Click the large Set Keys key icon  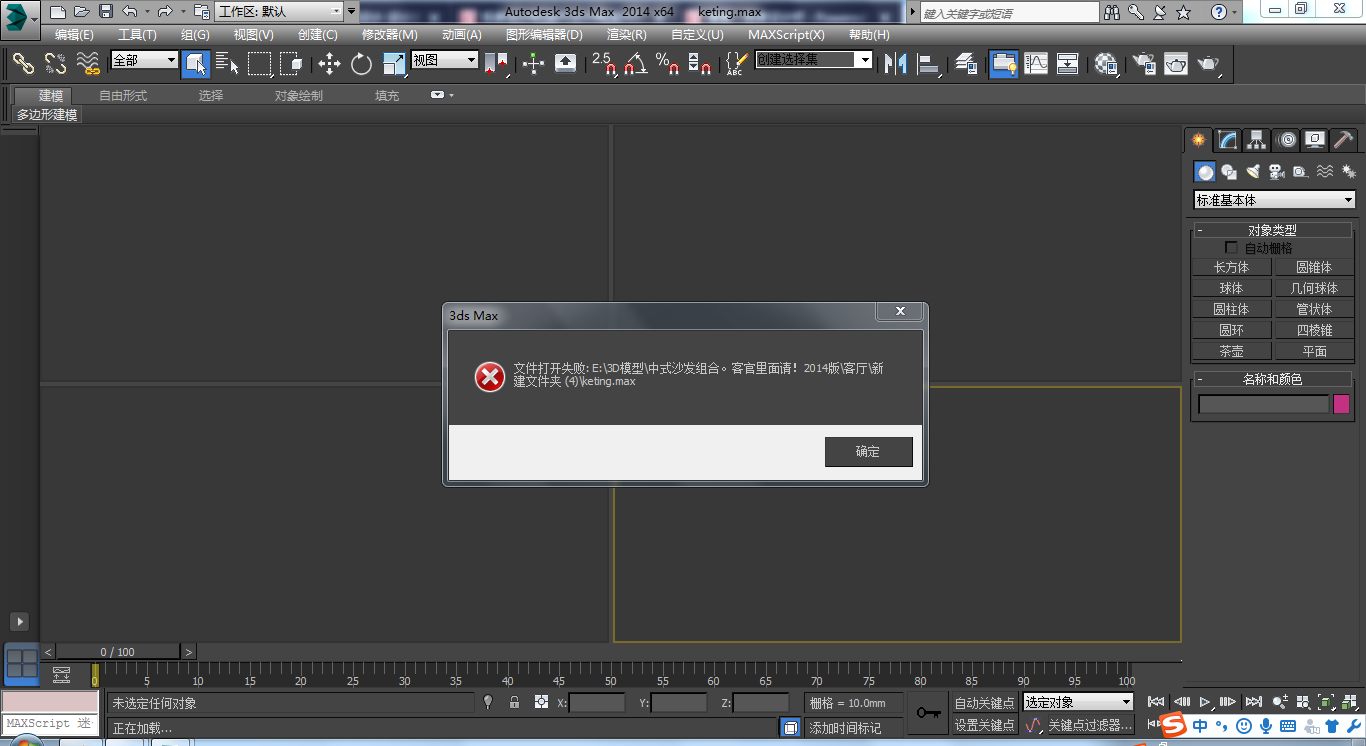tap(928, 713)
